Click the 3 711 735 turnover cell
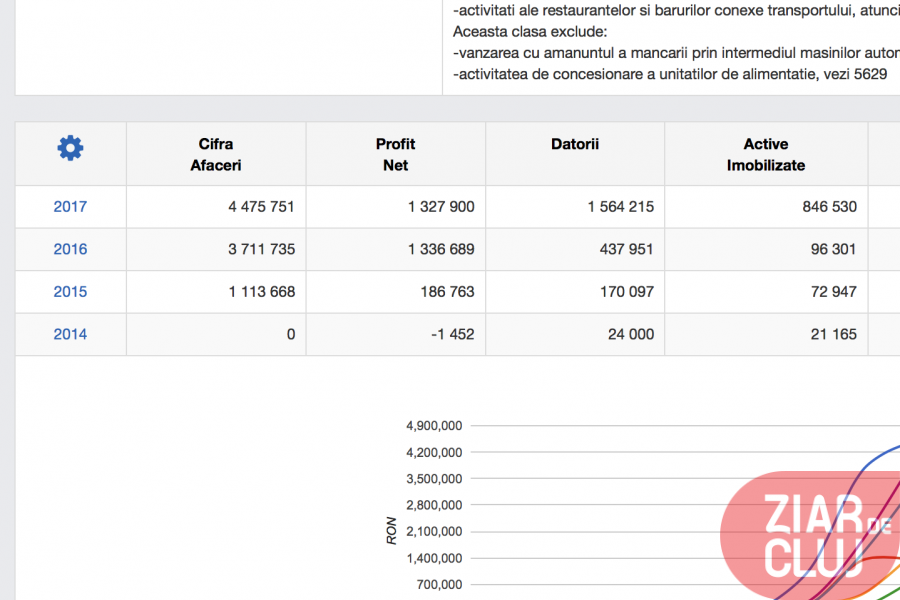The width and height of the screenshot is (900, 600). pos(261,249)
